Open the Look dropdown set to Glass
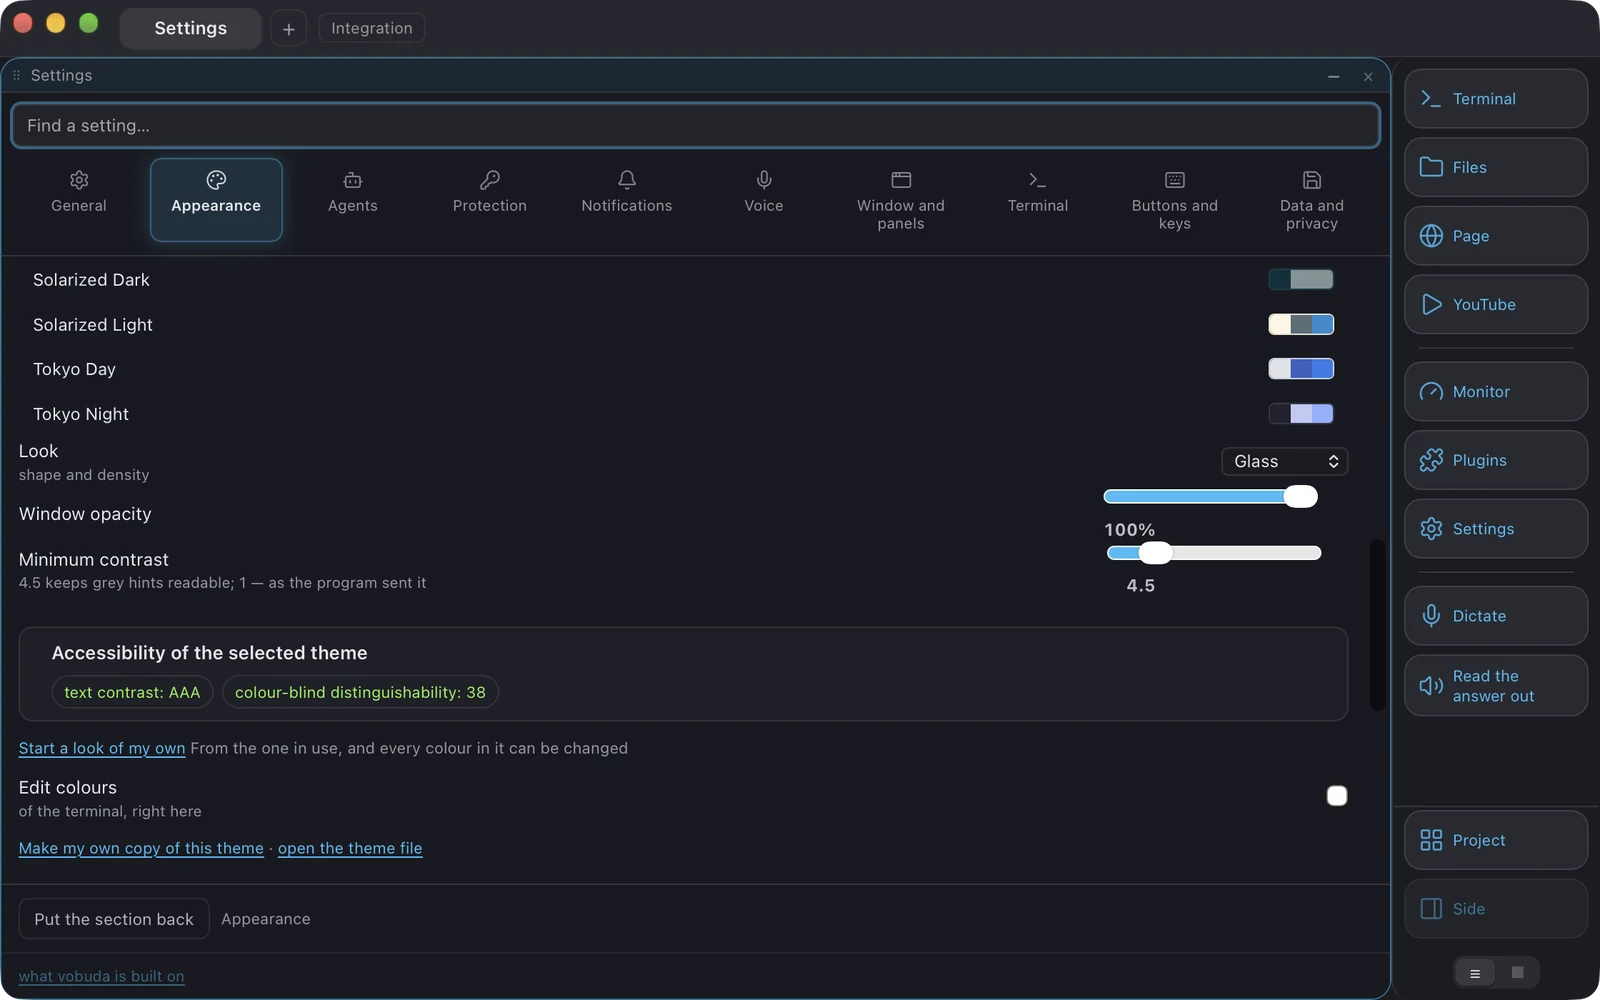1600x1000 pixels. click(x=1285, y=461)
